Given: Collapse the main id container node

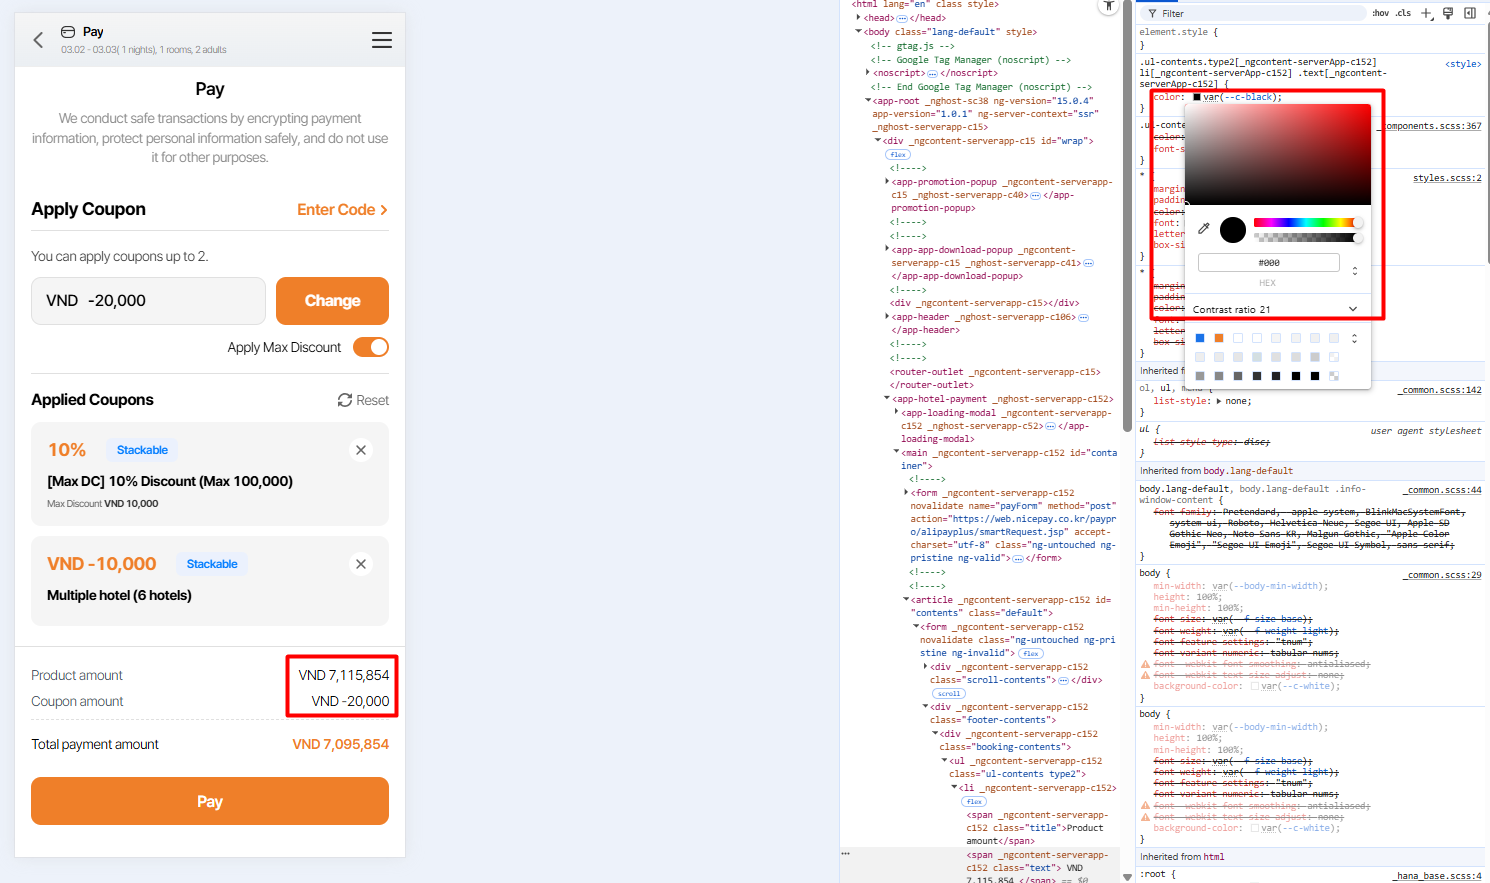Looking at the screenshot, I should point(896,453).
